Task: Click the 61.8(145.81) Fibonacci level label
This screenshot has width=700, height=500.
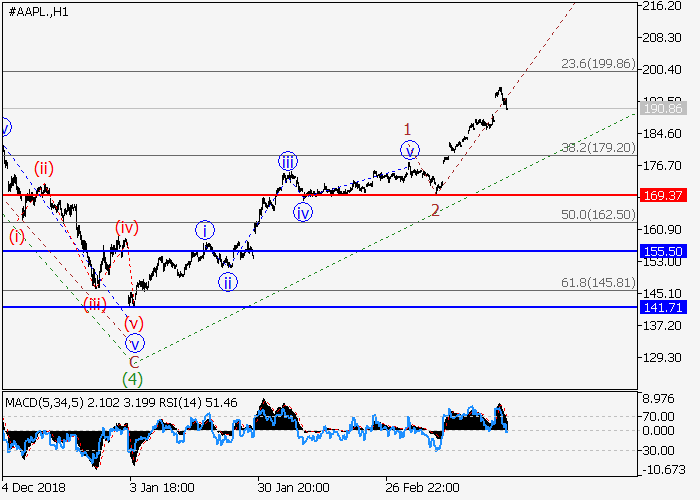Action: pyautogui.click(x=598, y=283)
